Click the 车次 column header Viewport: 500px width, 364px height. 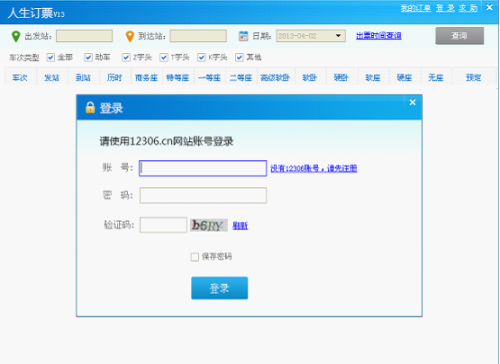click(20, 78)
